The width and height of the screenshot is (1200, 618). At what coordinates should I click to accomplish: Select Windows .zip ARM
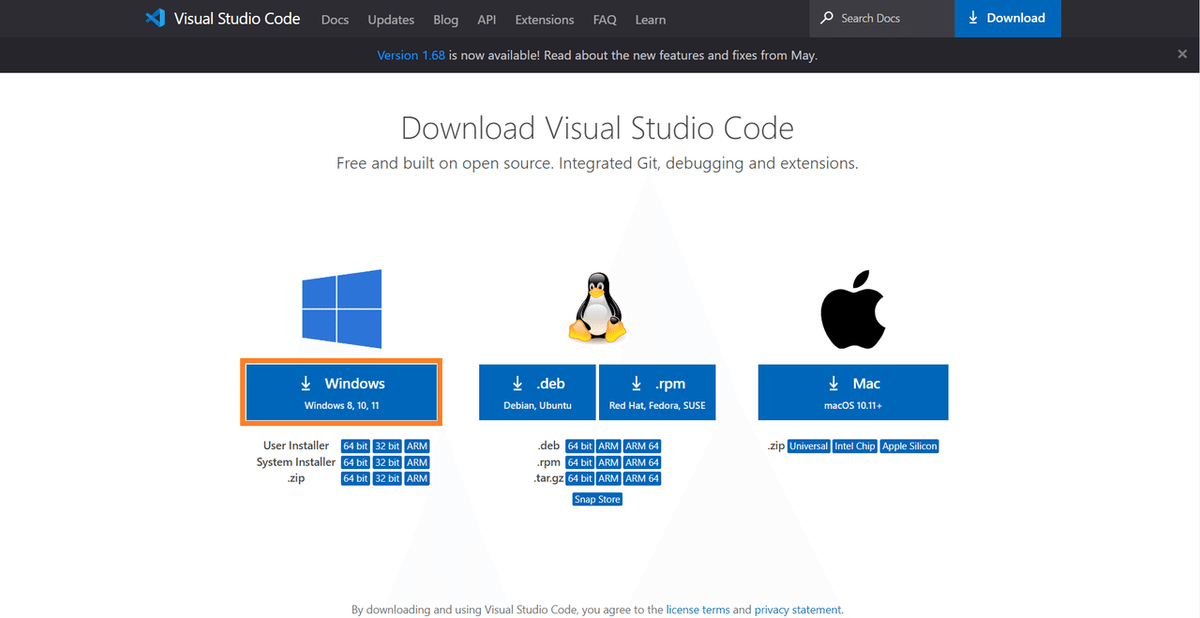coord(417,478)
